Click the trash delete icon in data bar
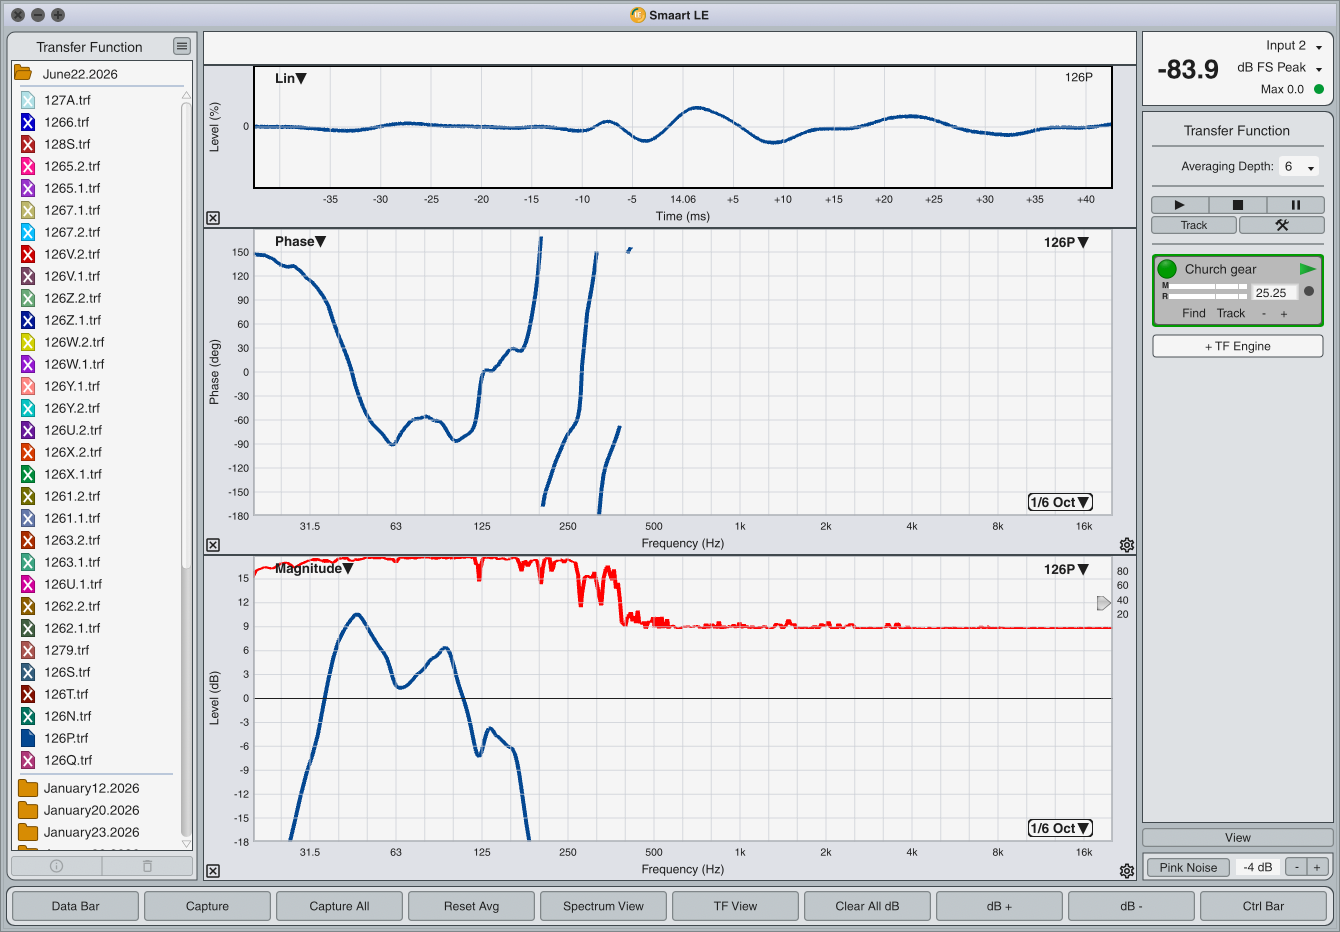 click(147, 866)
